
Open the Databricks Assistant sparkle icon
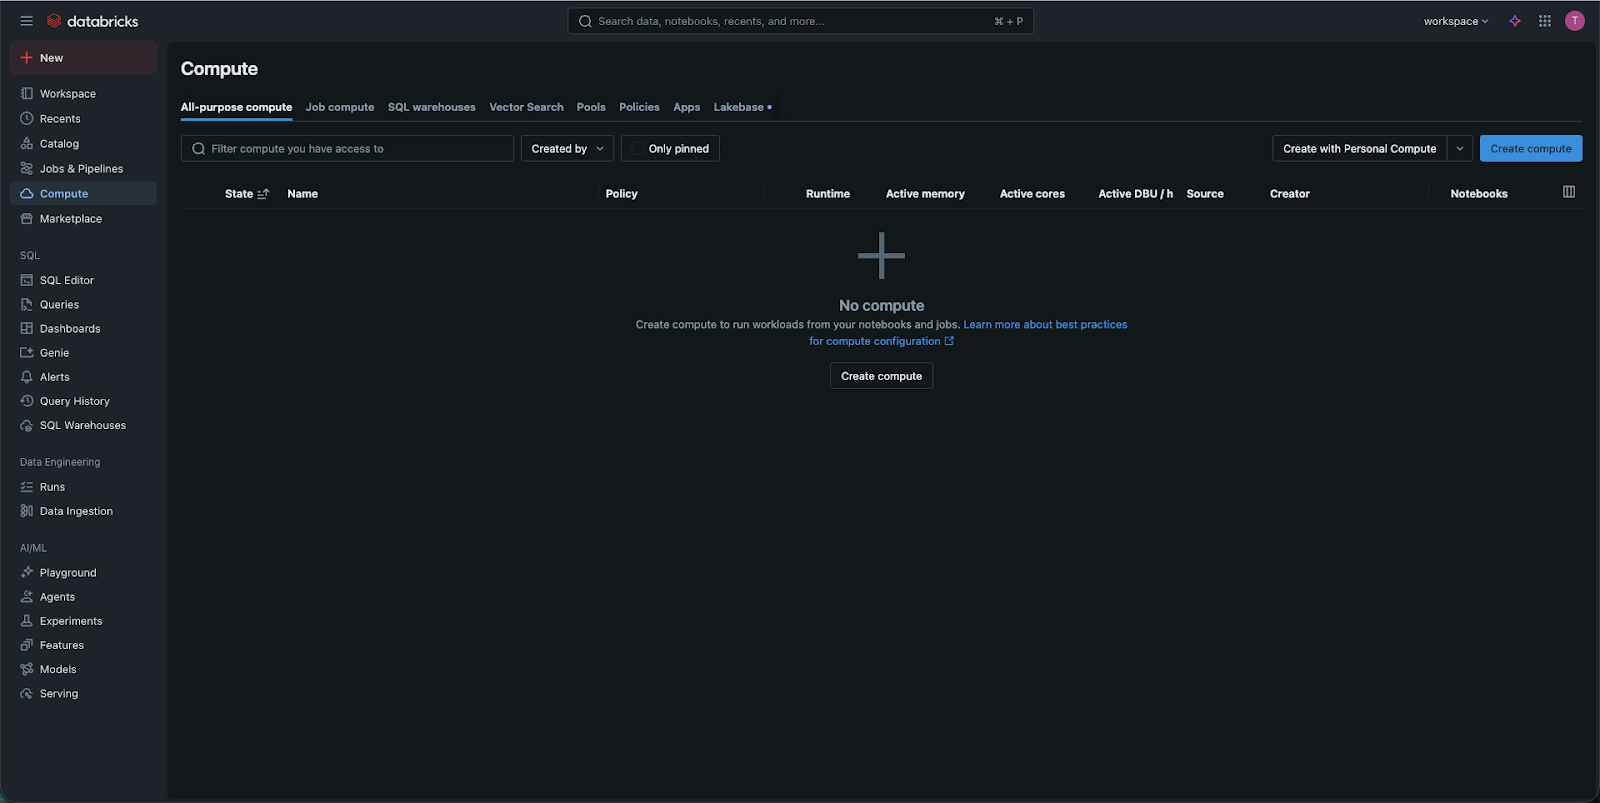pyautogui.click(x=1515, y=21)
